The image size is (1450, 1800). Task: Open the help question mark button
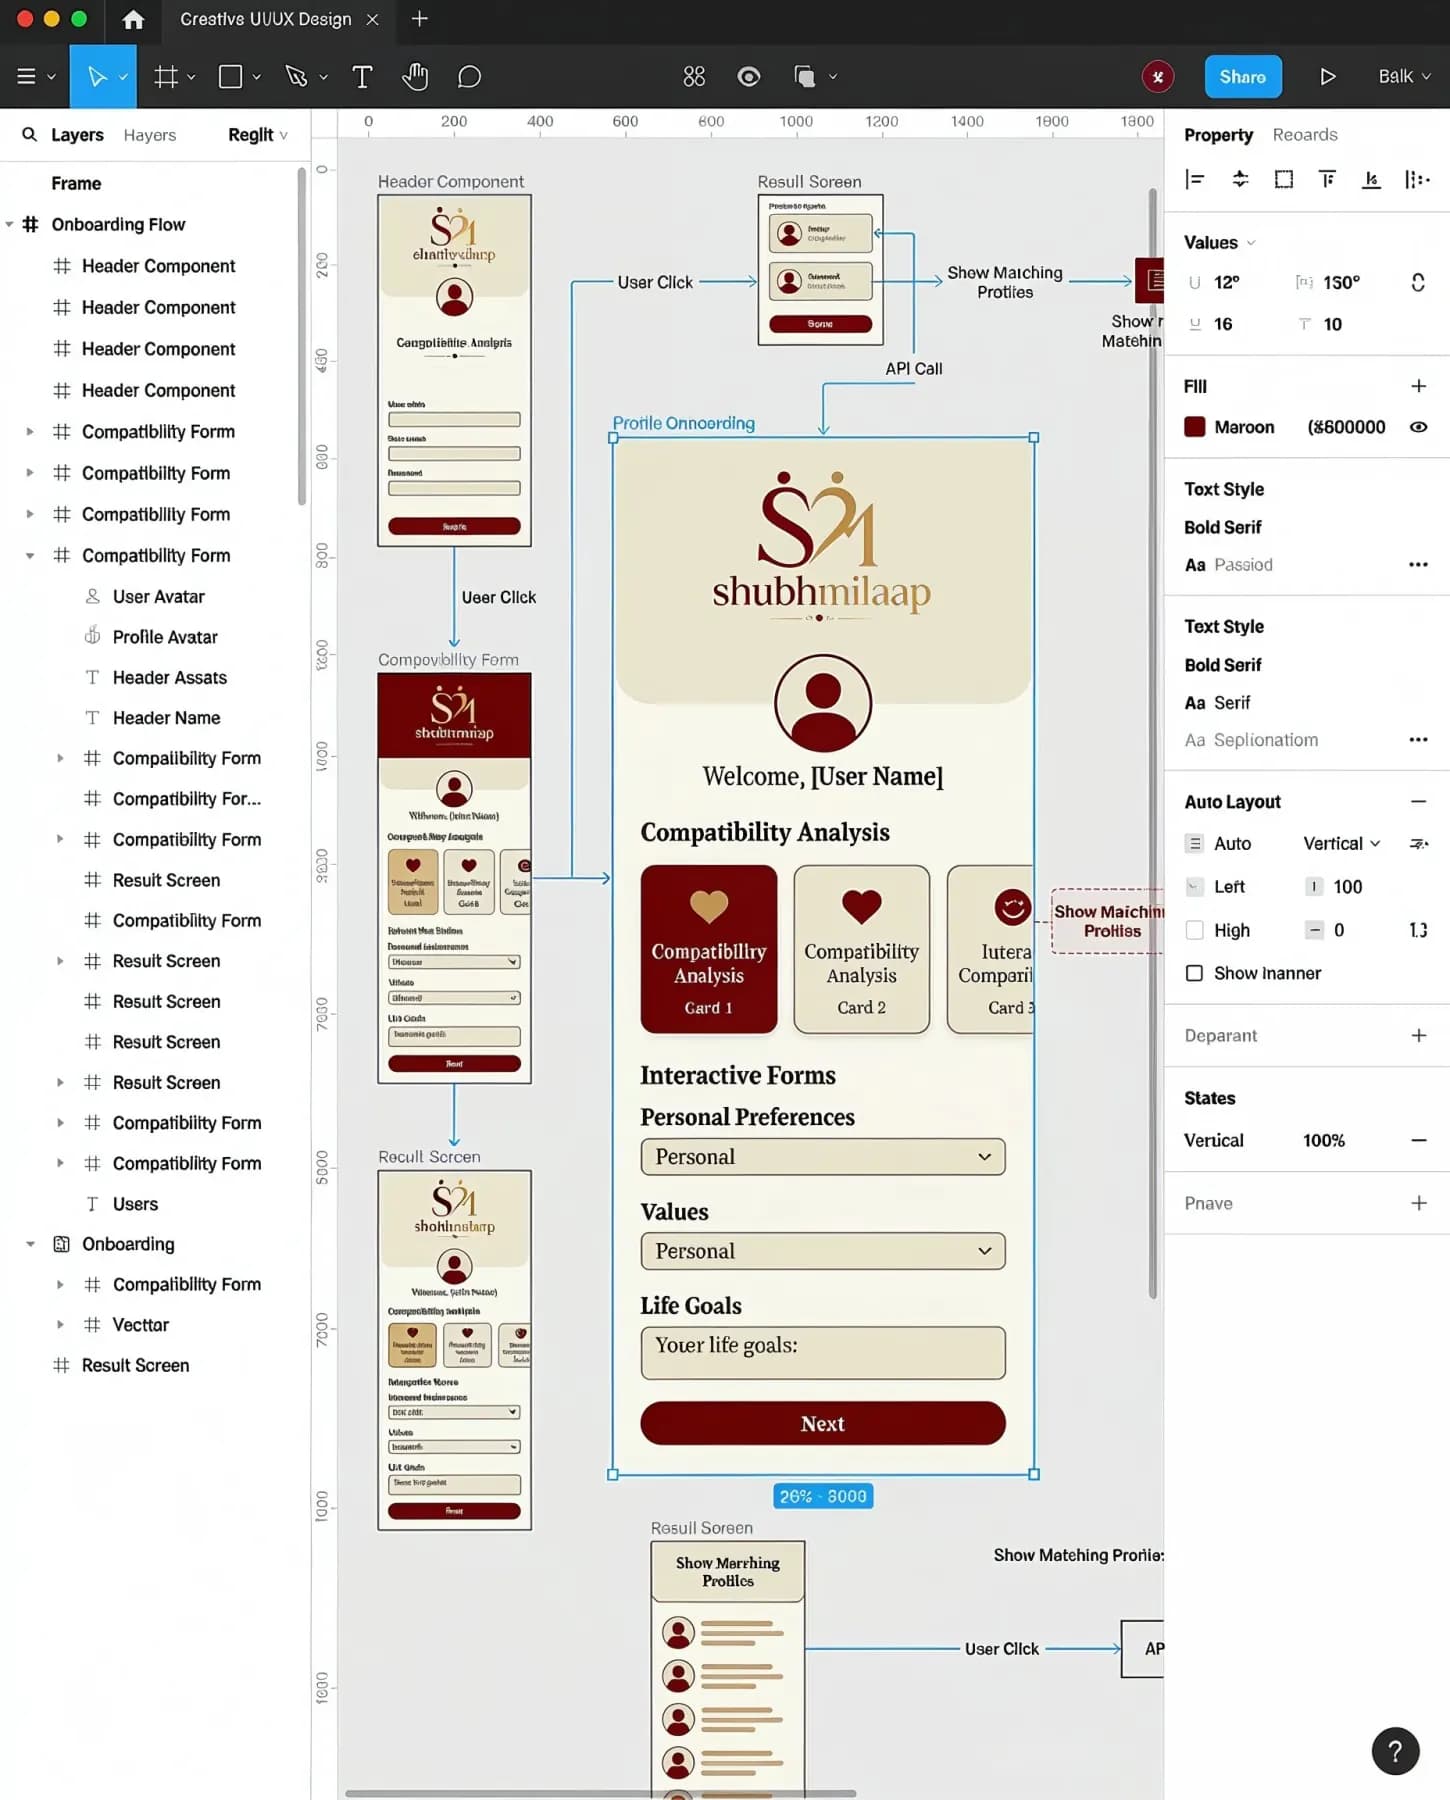(1395, 1751)
